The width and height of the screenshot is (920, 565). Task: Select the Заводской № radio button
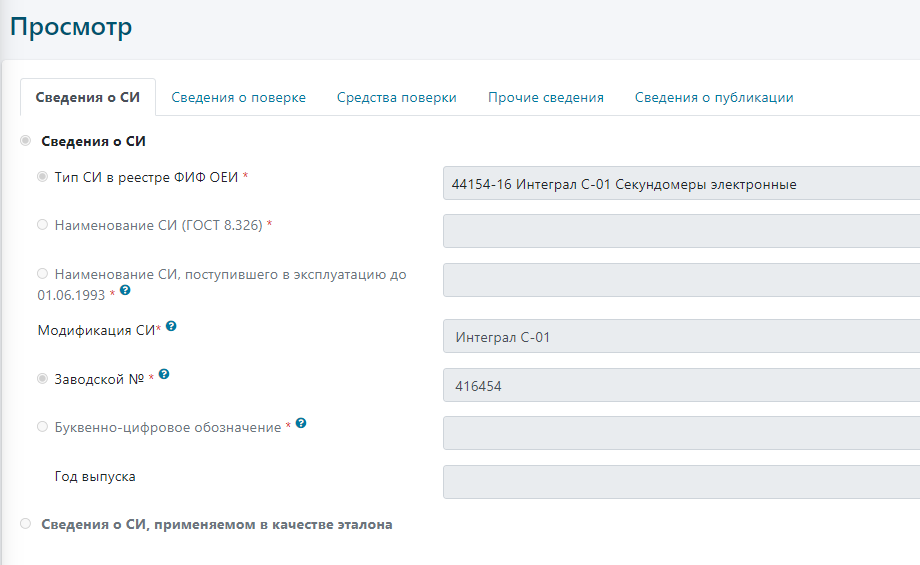tap(42, 379)
